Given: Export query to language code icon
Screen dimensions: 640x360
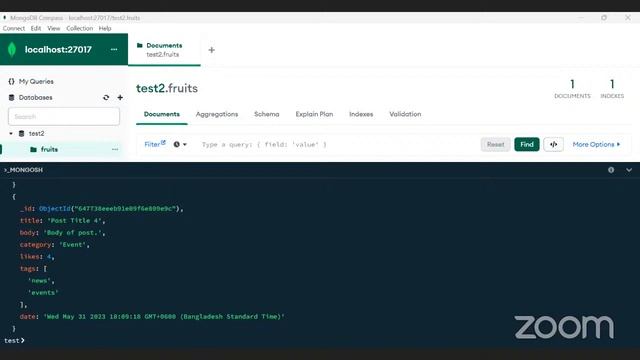Looking at the screenshot, I should (553, 144).
